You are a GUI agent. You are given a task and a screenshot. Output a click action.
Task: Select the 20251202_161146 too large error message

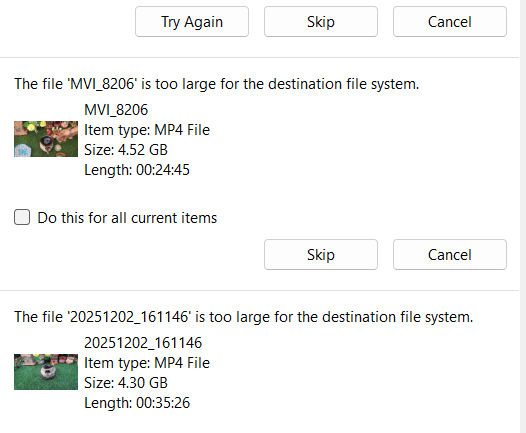coord(244,317)
